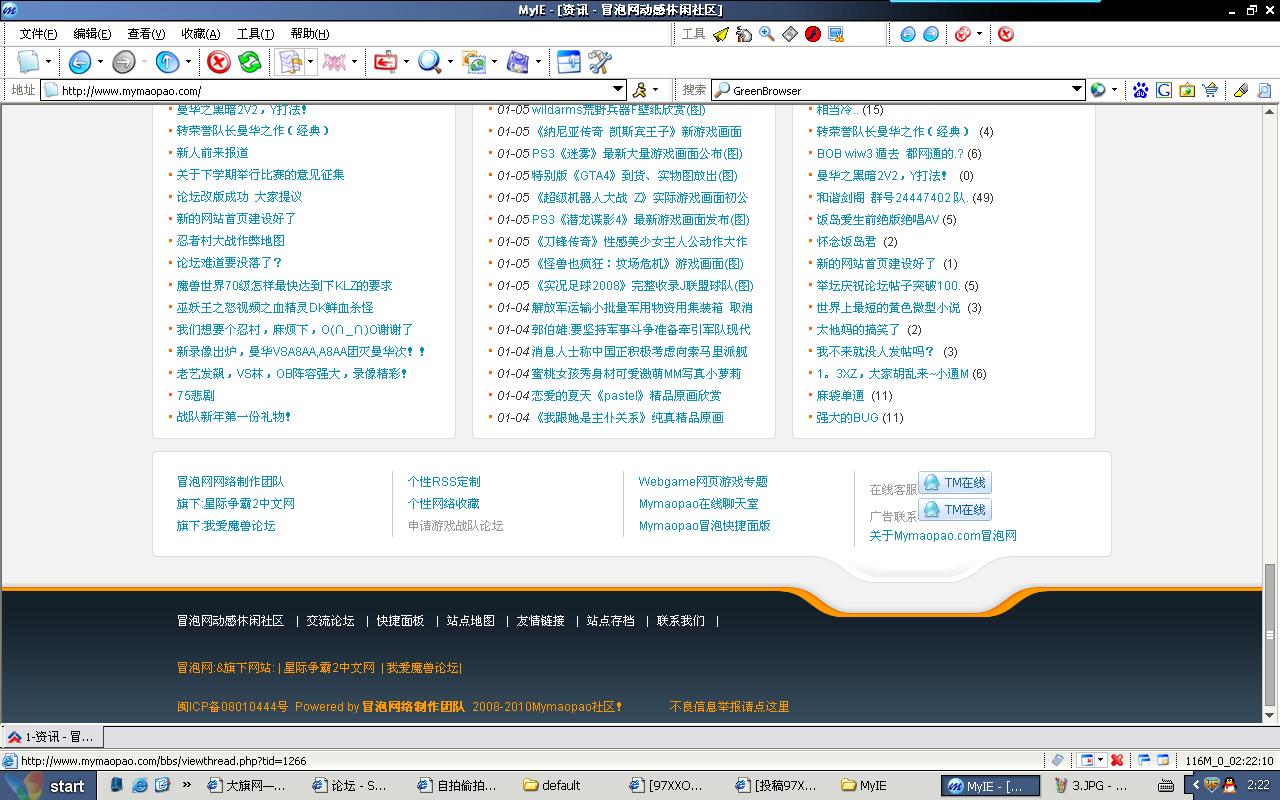
Task: Open dropdown arrow beside Back button
Action: pyautogui.click(x=100, y=62)
